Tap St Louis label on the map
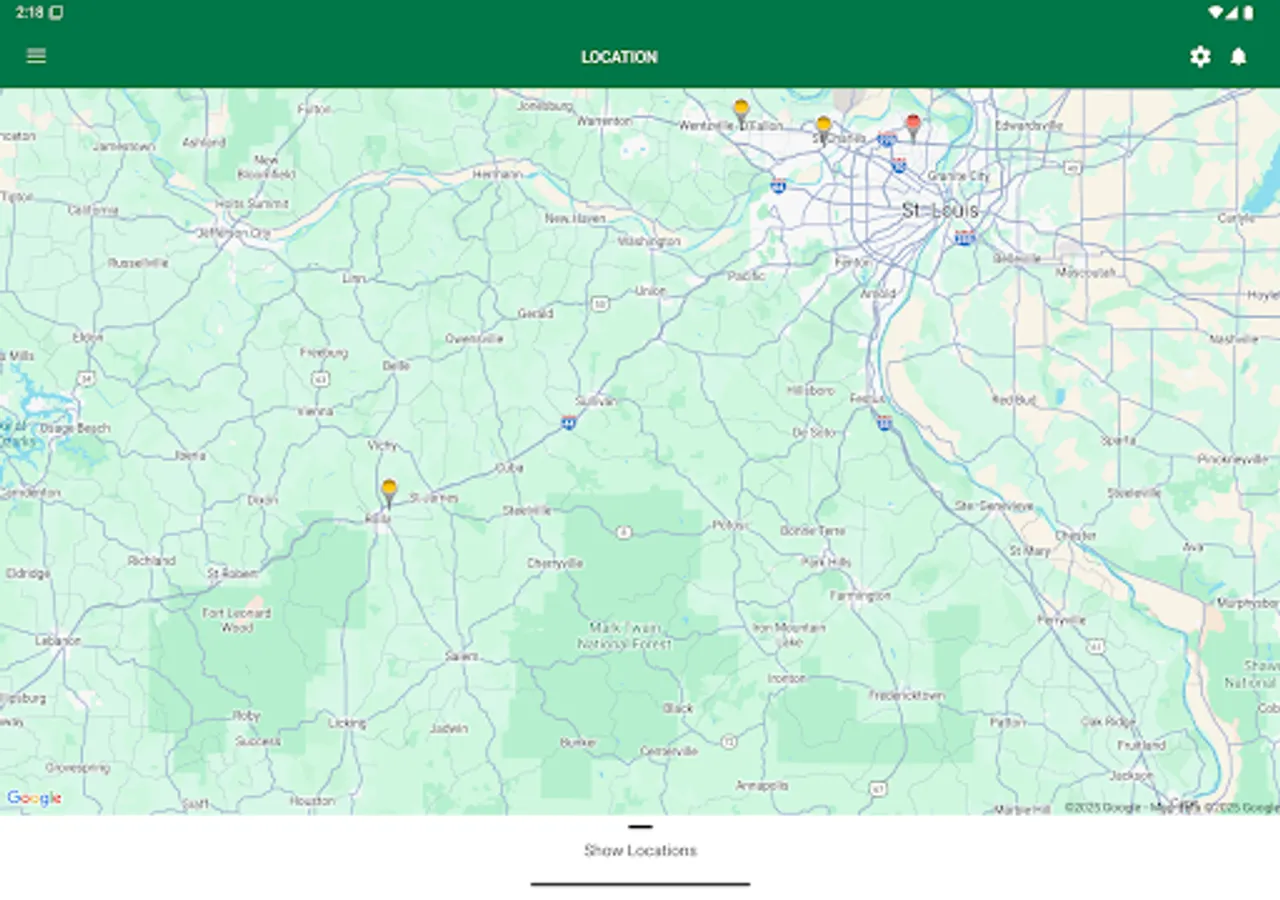Screen dimensions: 1280x900 coord(941,211)
